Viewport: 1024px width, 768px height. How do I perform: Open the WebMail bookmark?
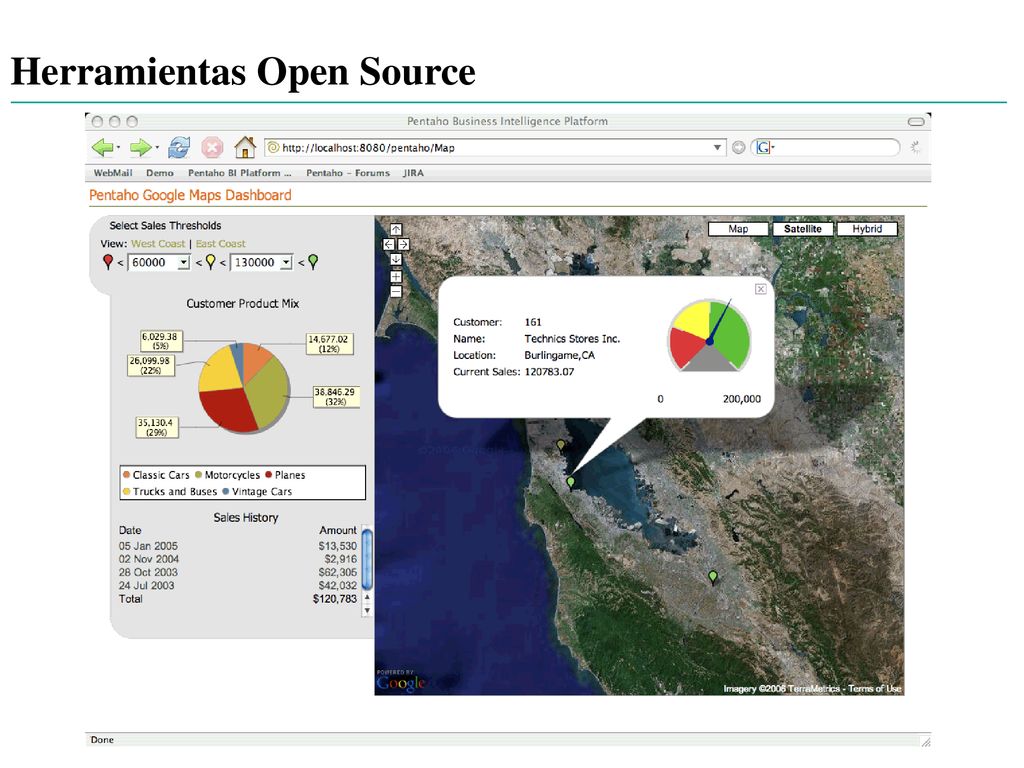point(112,173)
